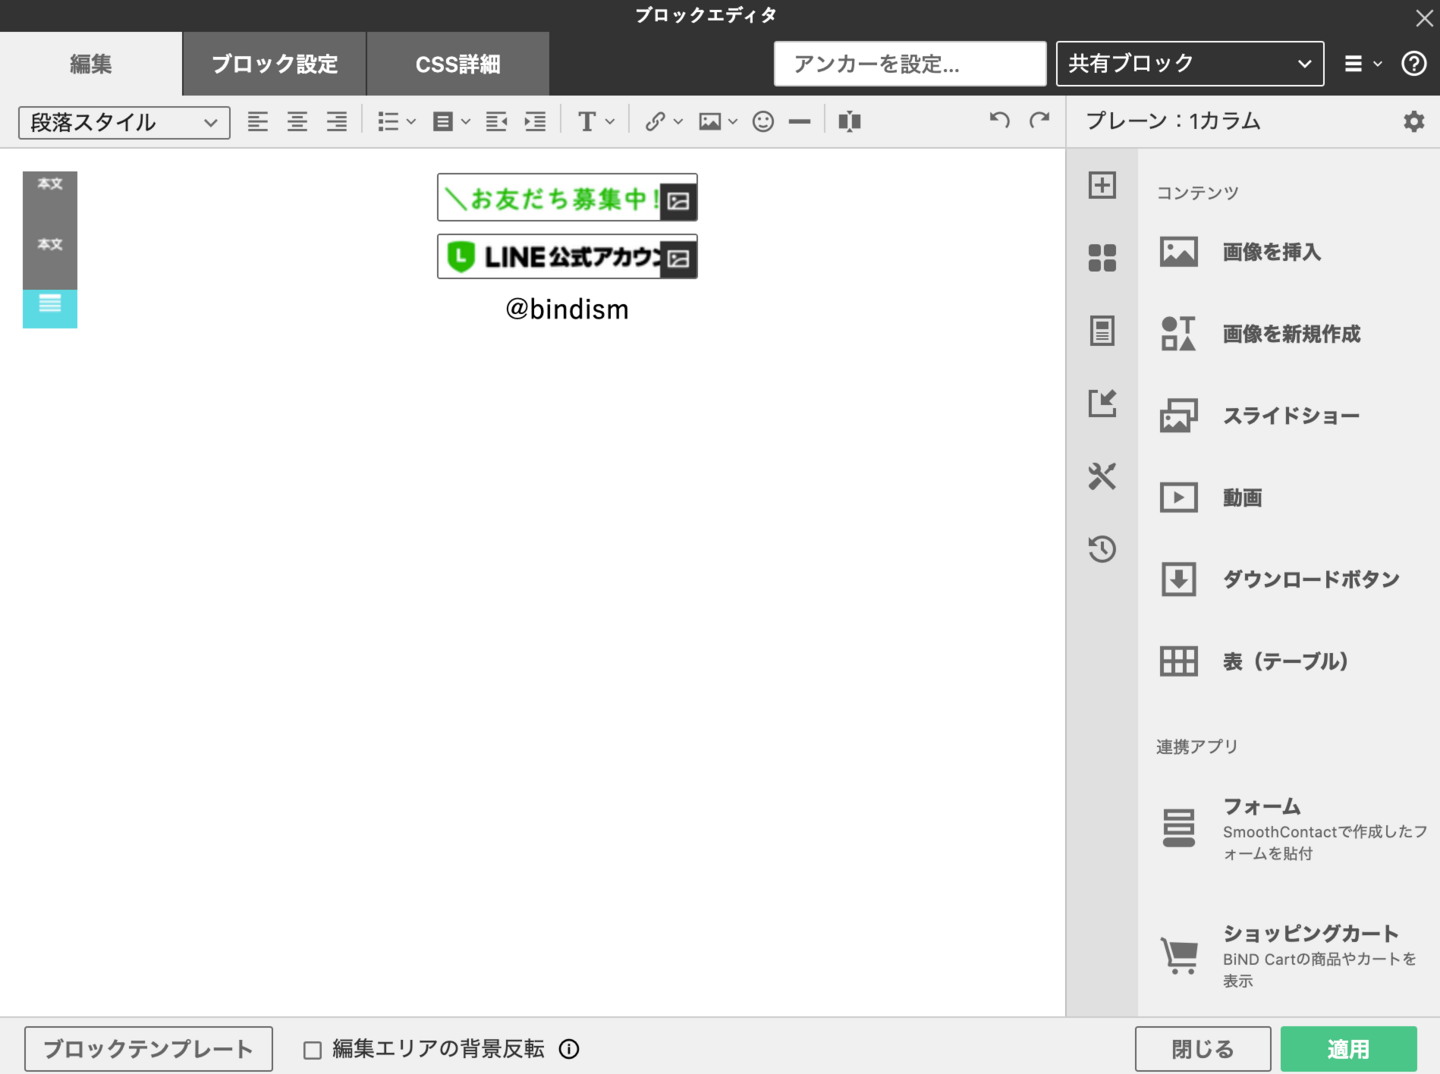This screenshot has width=1440, height=1074.
Task: Click the @bindism text
Action: 567,309
